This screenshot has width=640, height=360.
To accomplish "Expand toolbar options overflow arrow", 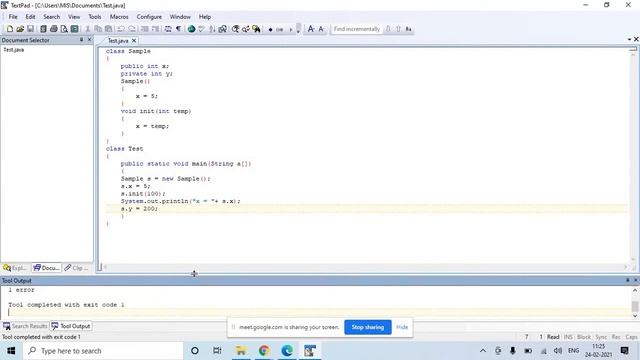I will pyautogui.click(x=298, y=29).
